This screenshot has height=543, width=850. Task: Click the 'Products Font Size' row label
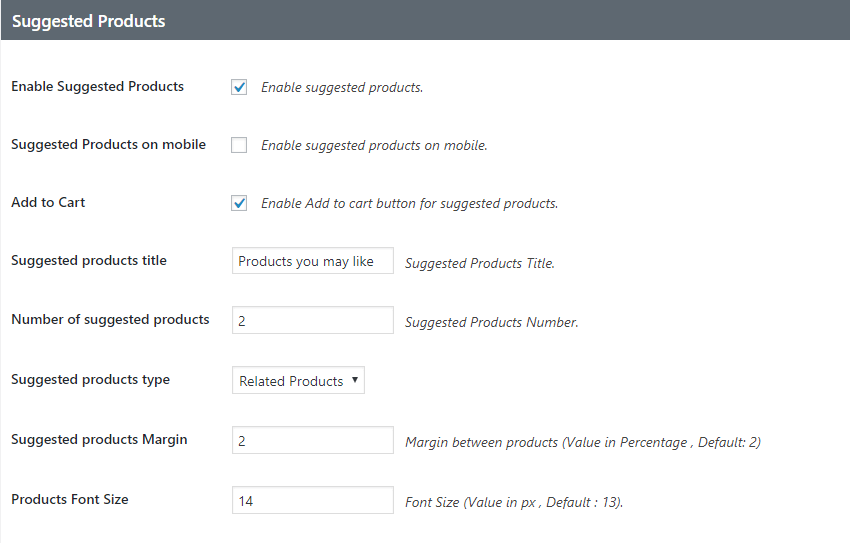click(x=70, y=498)
